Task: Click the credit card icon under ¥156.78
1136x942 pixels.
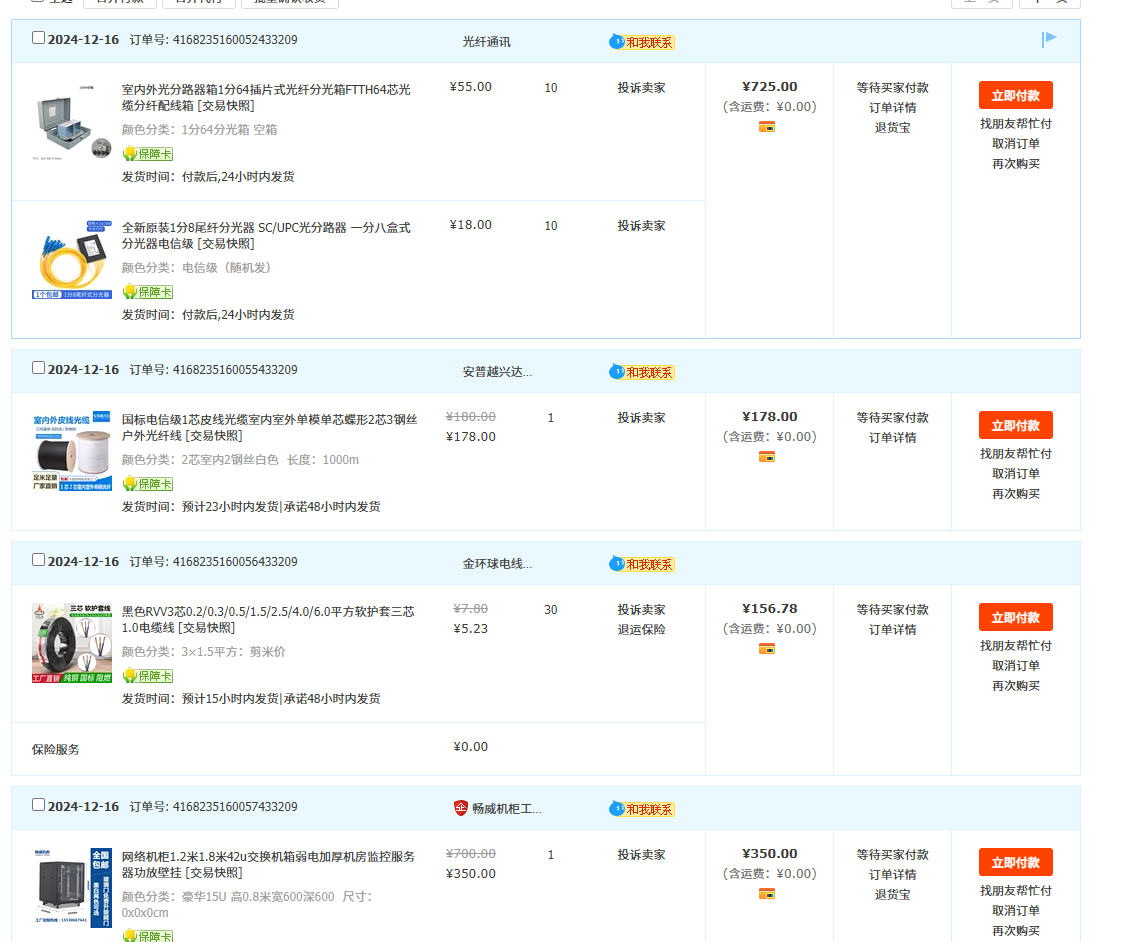Action: coord(767,649)
